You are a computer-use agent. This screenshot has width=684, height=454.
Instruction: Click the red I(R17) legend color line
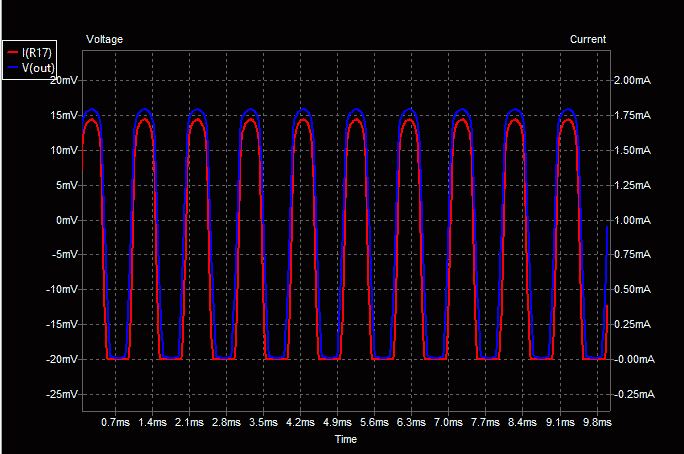tap(13, 53)
